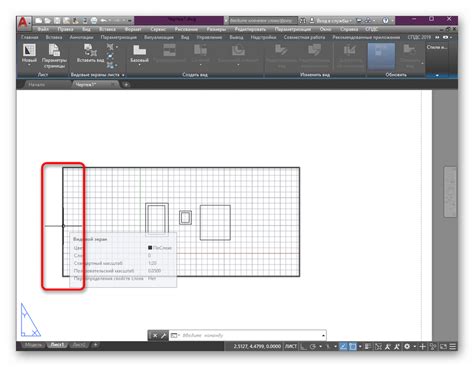Switch to the СПДС 2019 ribbon tab
The image size is (474, 367).
click(x=419, y=37)
